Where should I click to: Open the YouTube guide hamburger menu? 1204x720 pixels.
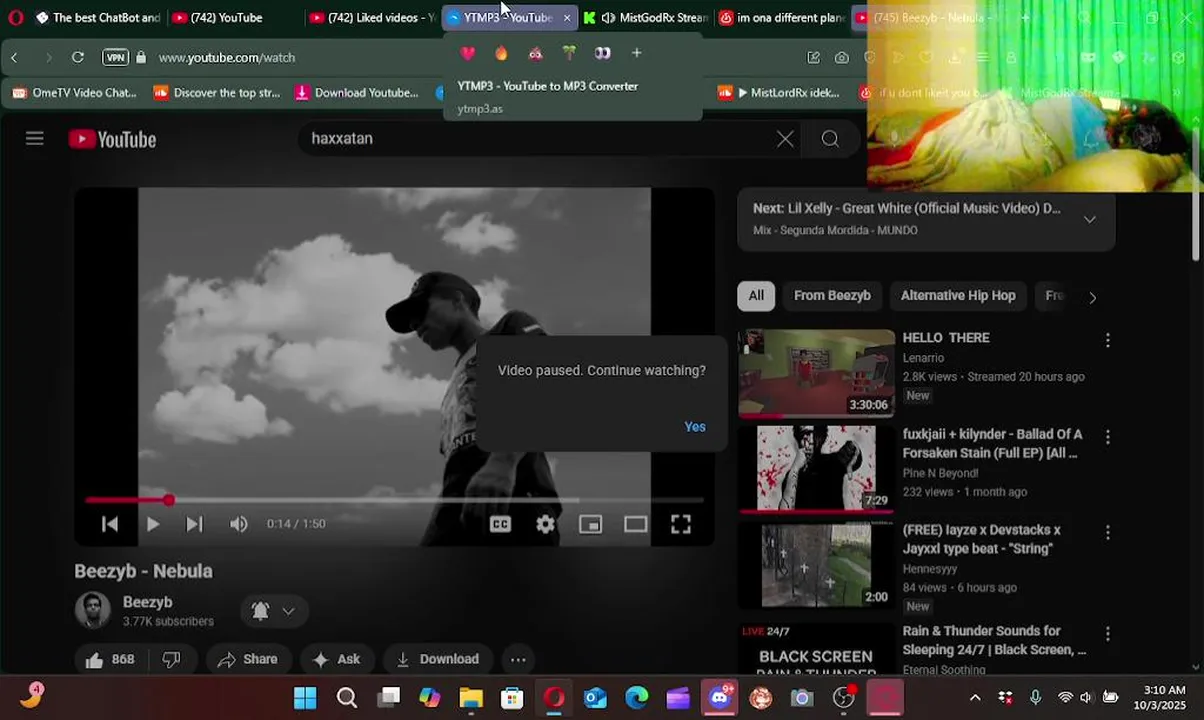pos(35,138)
